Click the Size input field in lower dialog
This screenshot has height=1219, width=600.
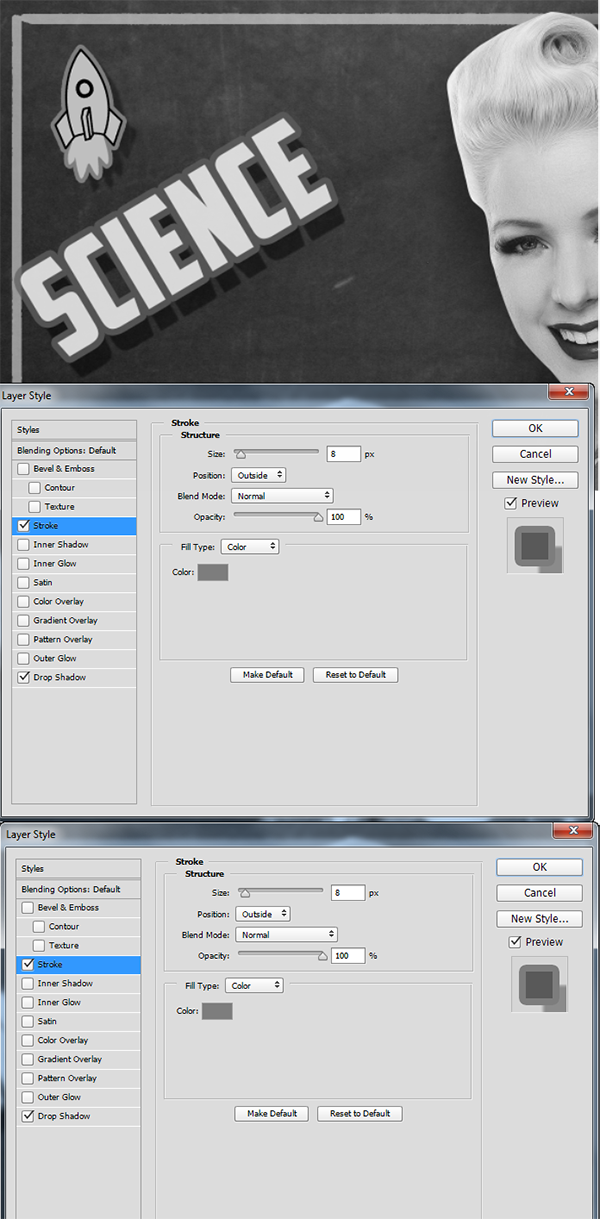347,892
